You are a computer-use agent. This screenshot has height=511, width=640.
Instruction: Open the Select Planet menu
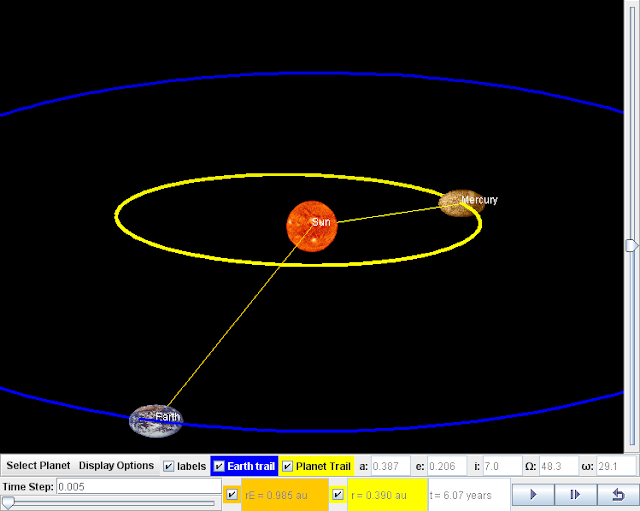(x=38, y=466)
